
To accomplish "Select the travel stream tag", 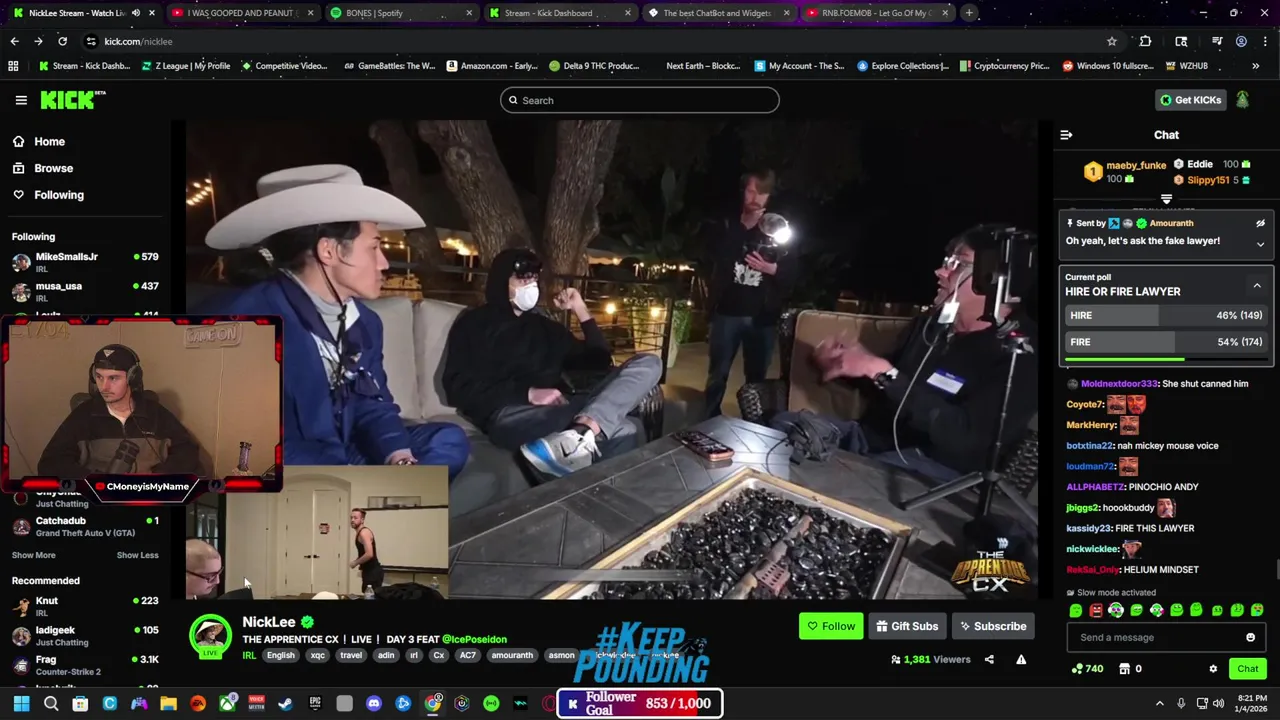I will (x=351, y=656).
